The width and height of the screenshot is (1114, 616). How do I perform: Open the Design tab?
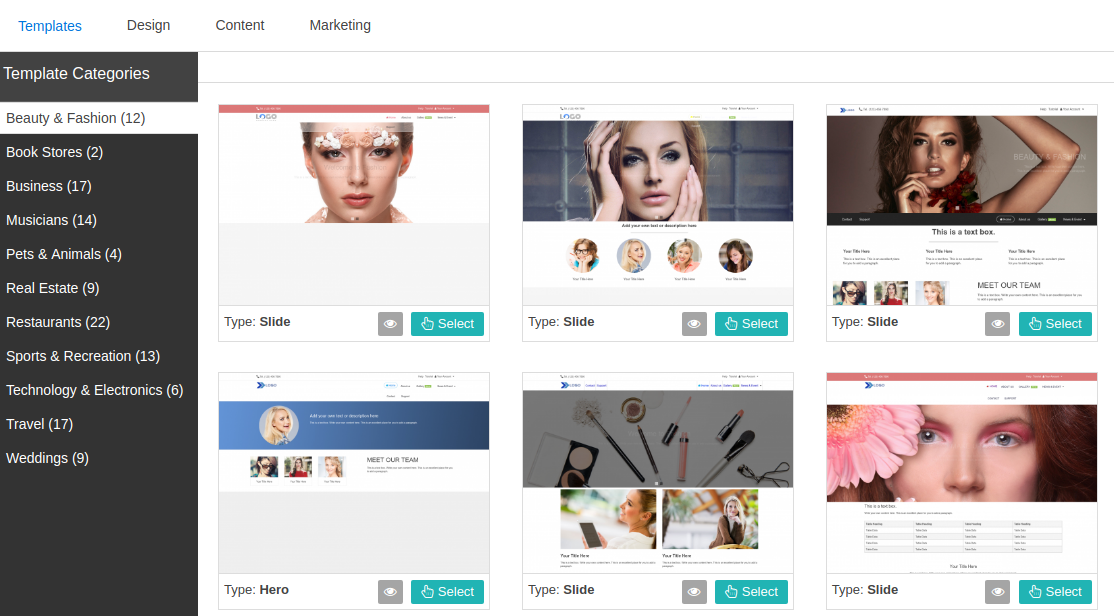click(148, 25)
